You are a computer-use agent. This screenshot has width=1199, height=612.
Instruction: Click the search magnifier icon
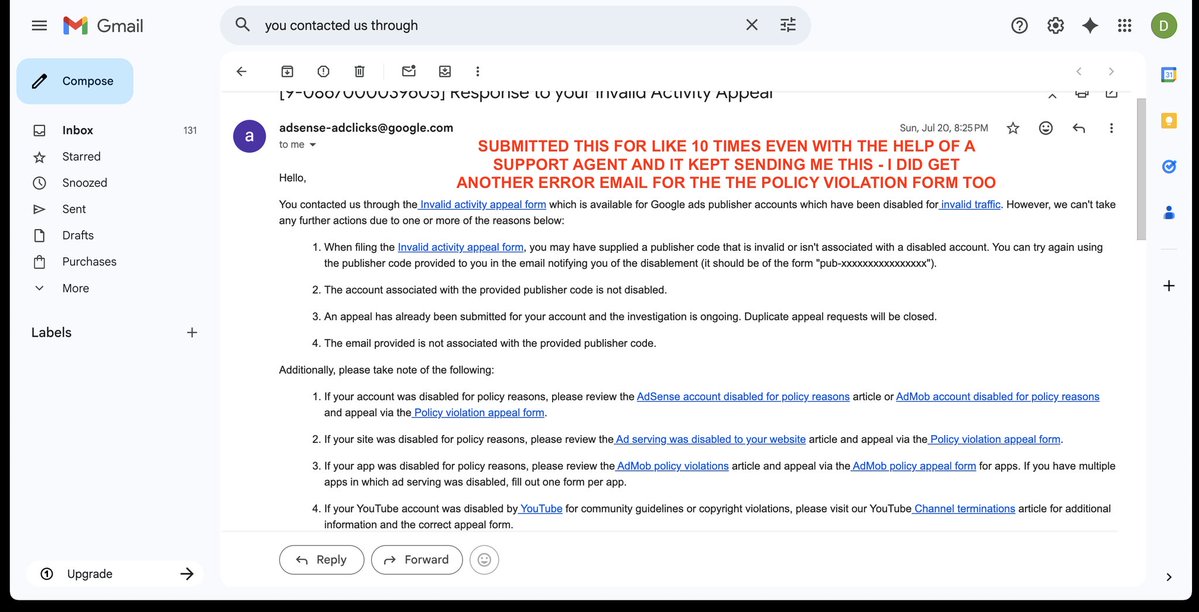[x=242, y=24]
